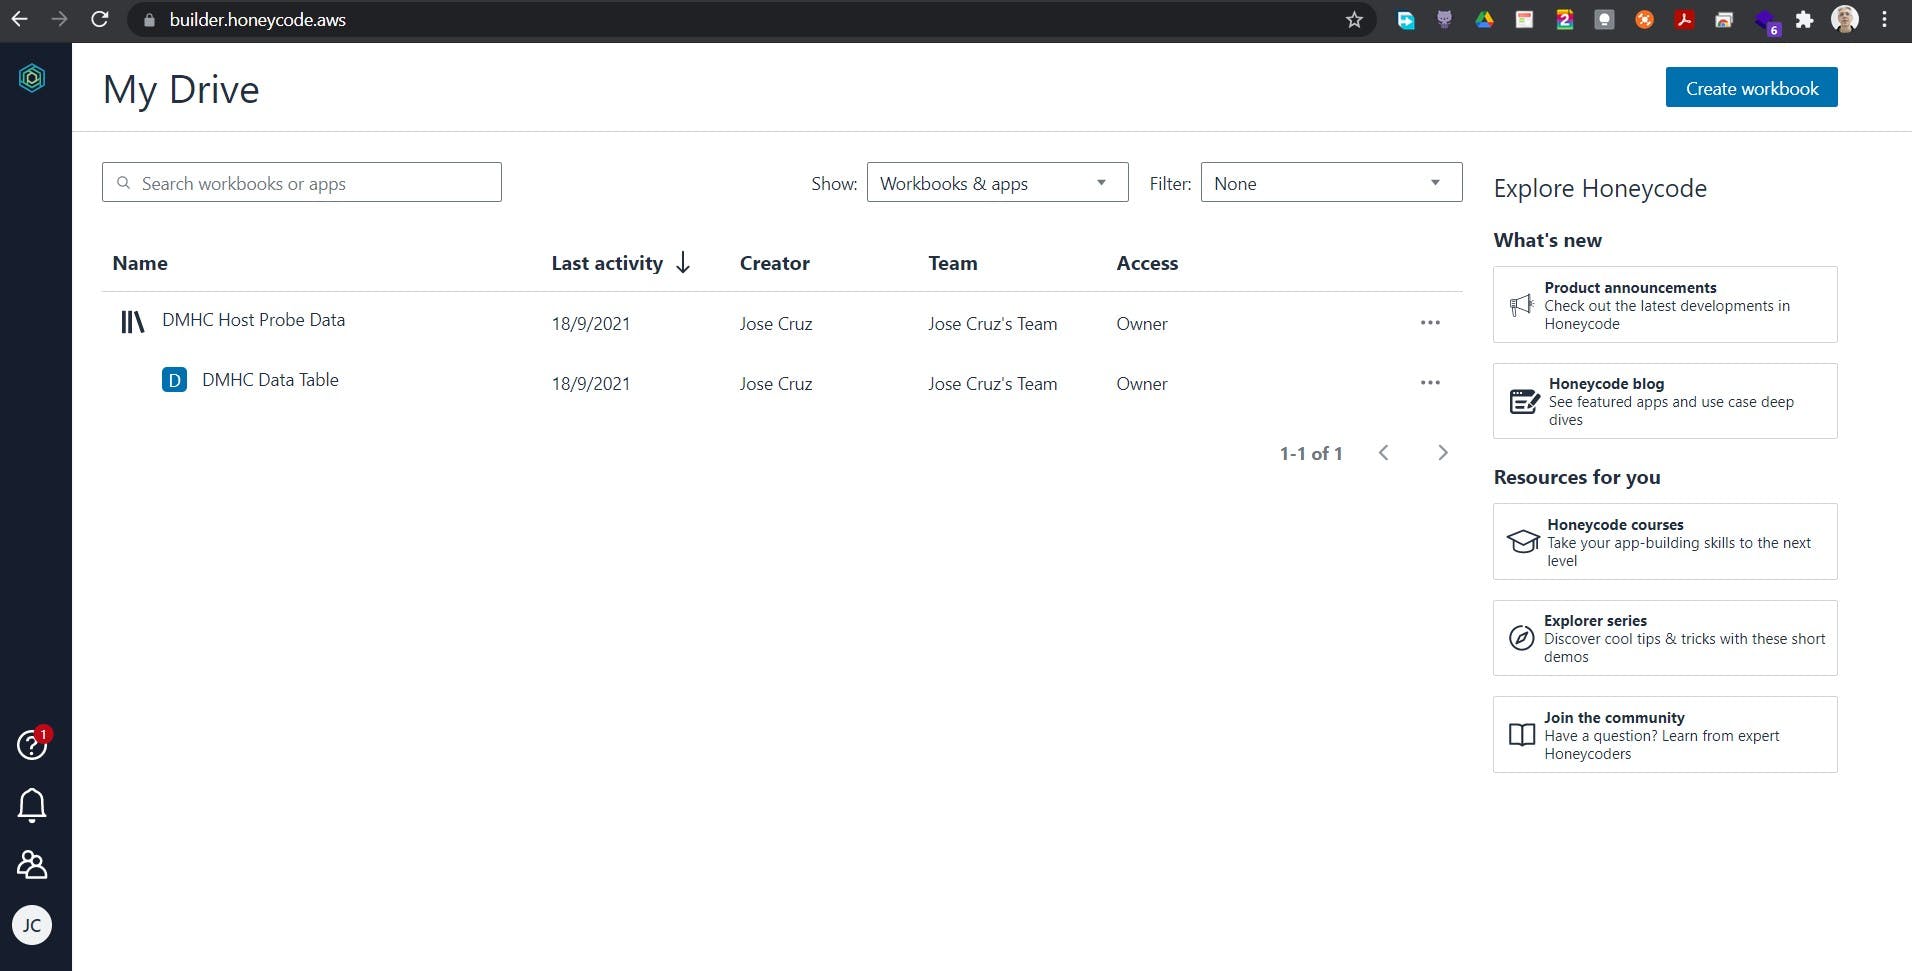Open more options for DMHC Data Table
The height and width of the screenshot is (971, 1912).
[1430, 383]
